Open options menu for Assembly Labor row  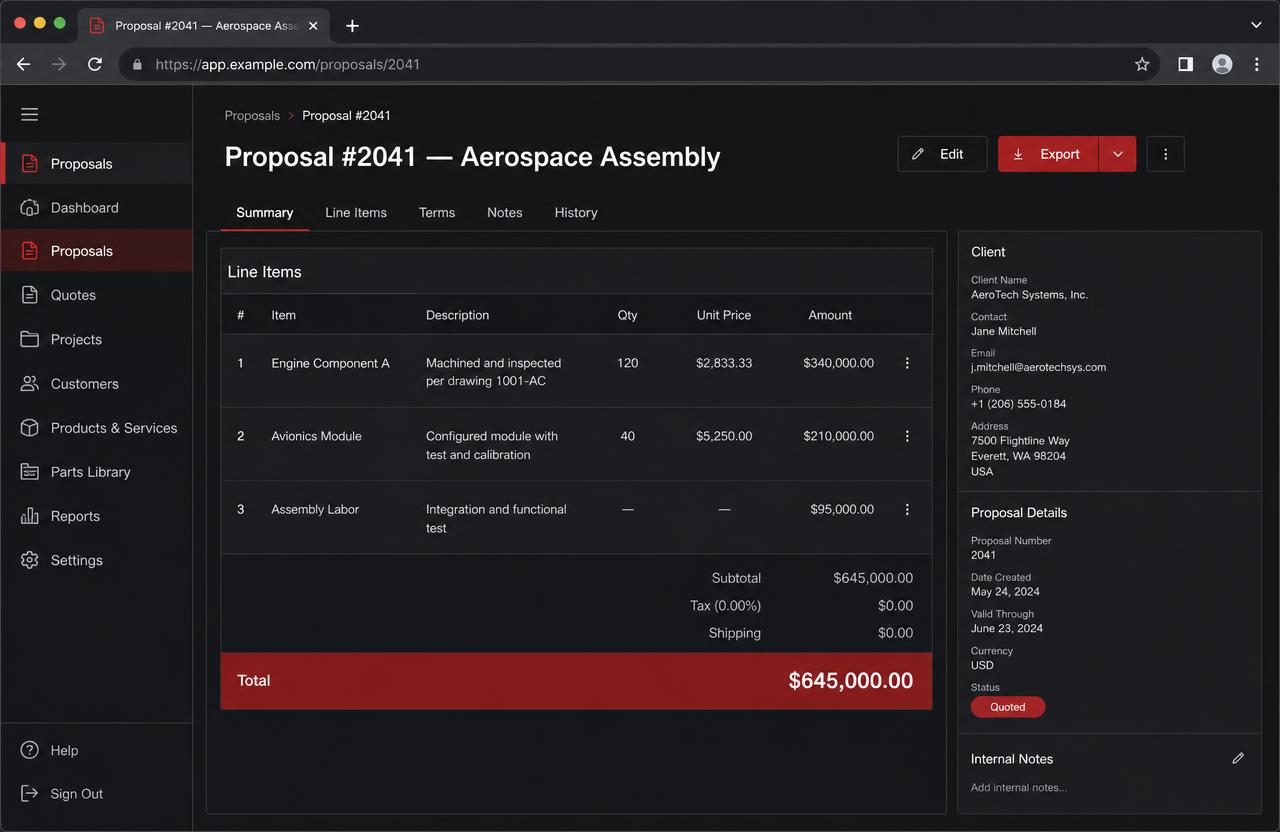907,509
